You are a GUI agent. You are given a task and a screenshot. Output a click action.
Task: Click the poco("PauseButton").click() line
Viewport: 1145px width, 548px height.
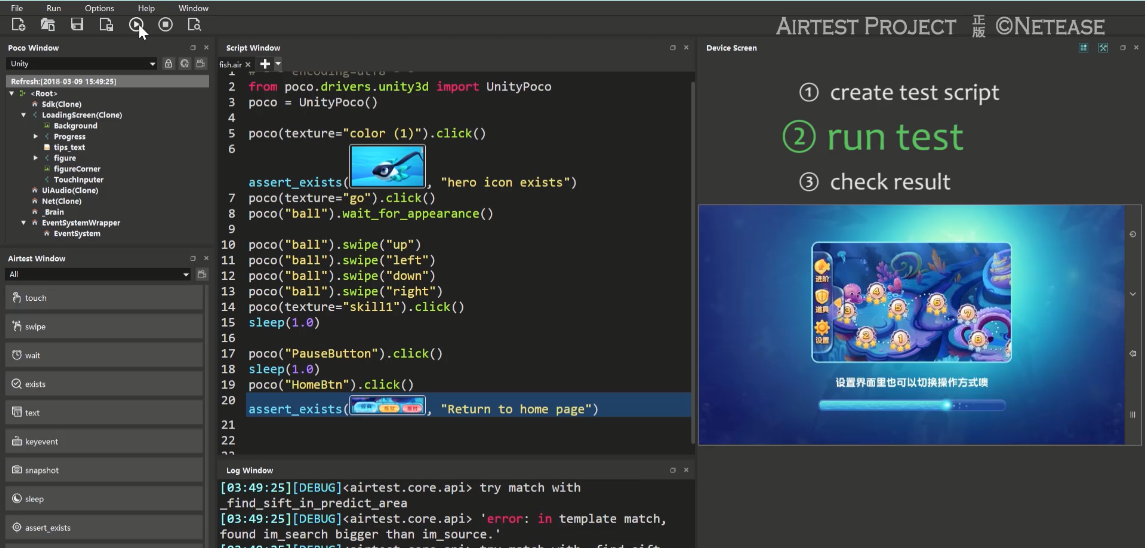(345, 354)
